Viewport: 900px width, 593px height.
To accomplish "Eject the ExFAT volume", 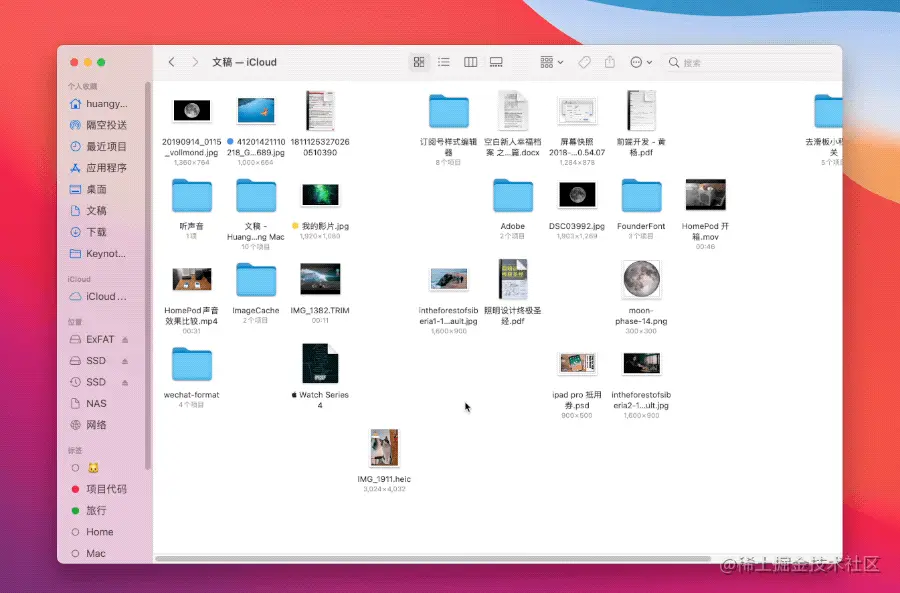I will coord(125,340).
